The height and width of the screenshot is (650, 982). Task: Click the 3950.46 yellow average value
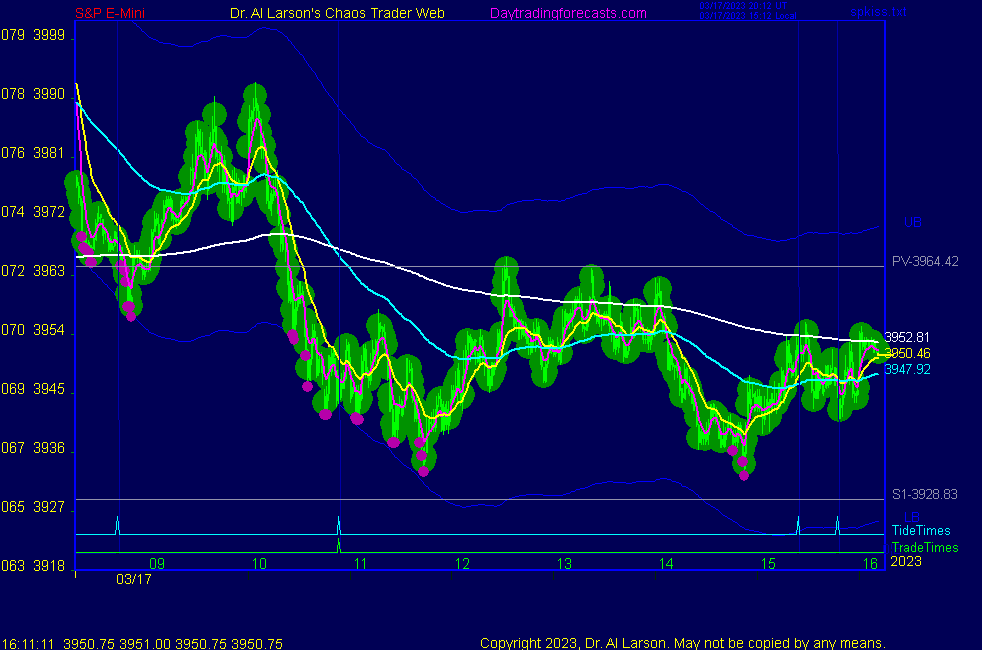pyautogui.click(x=908, y=353)
